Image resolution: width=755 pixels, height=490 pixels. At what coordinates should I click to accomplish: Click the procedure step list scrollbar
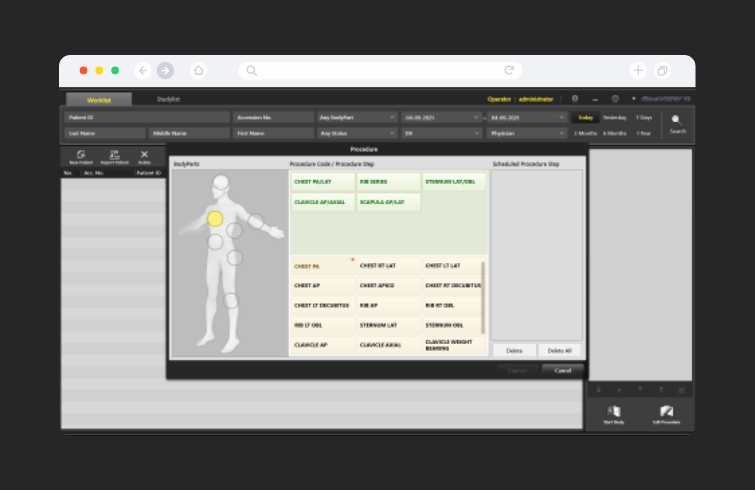[483, 297]
